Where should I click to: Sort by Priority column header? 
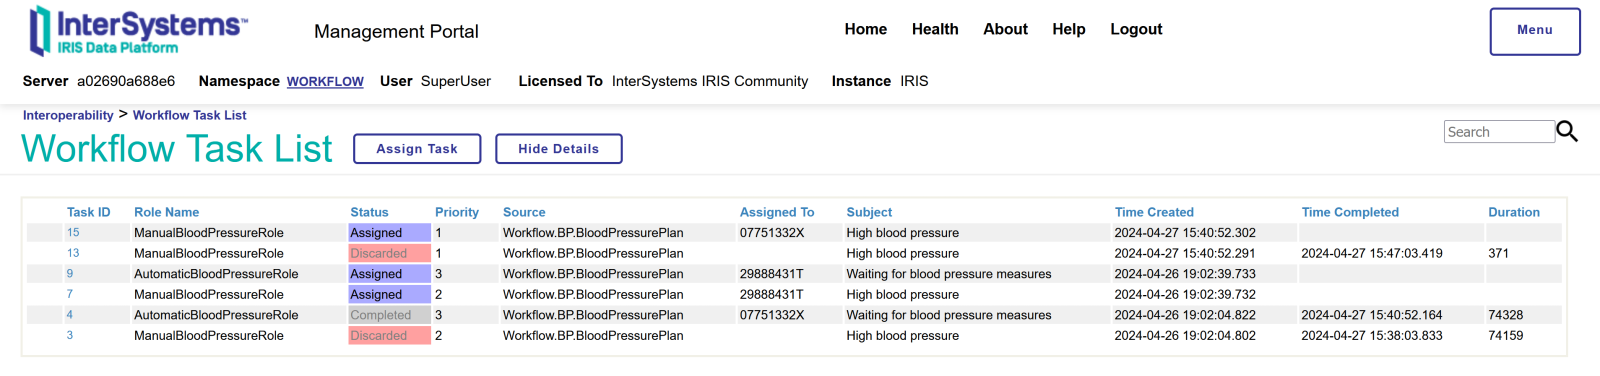coord(457,212)
